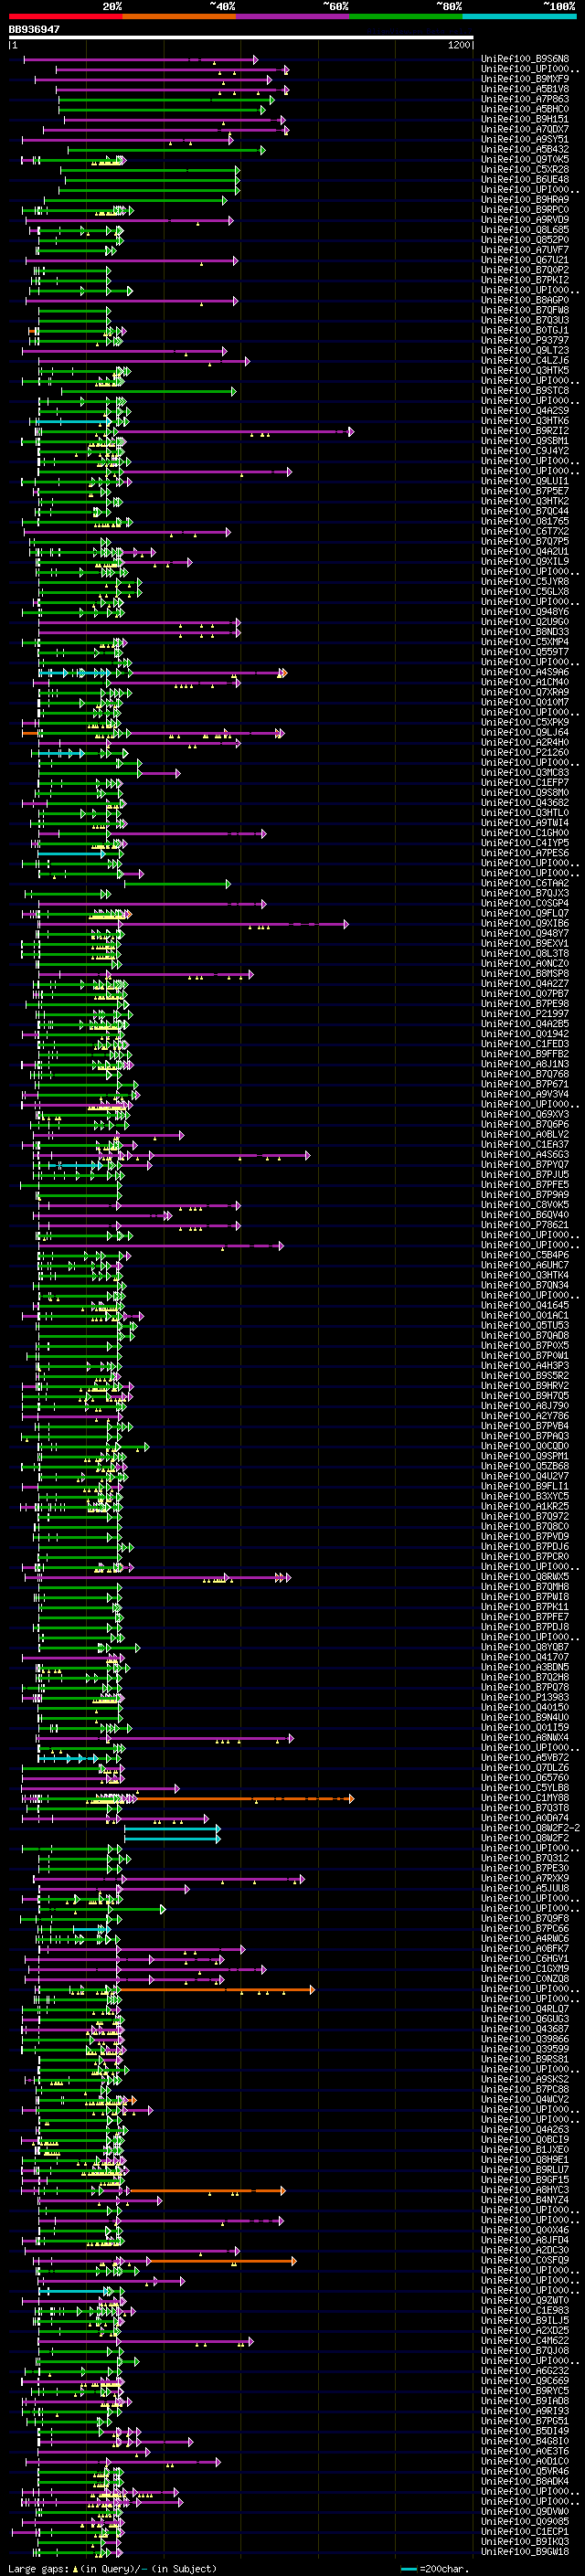Click the UniRef100_C5B4P6 label
This screenshot has width=585, height=2576.
525,1255
